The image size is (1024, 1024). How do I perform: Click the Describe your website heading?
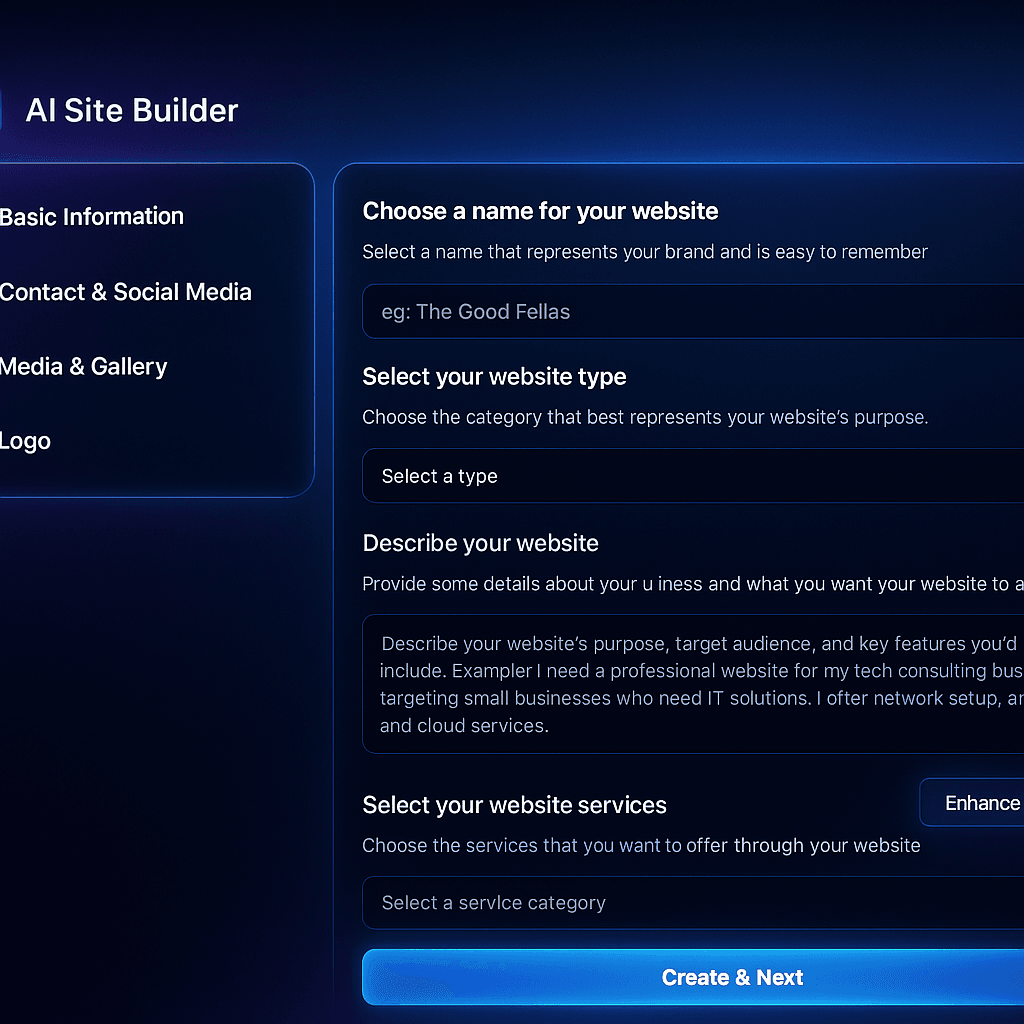click(481, 543)
